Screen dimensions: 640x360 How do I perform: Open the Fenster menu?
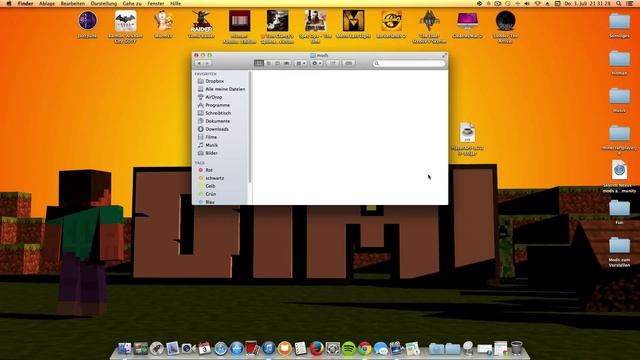(156, 3)
